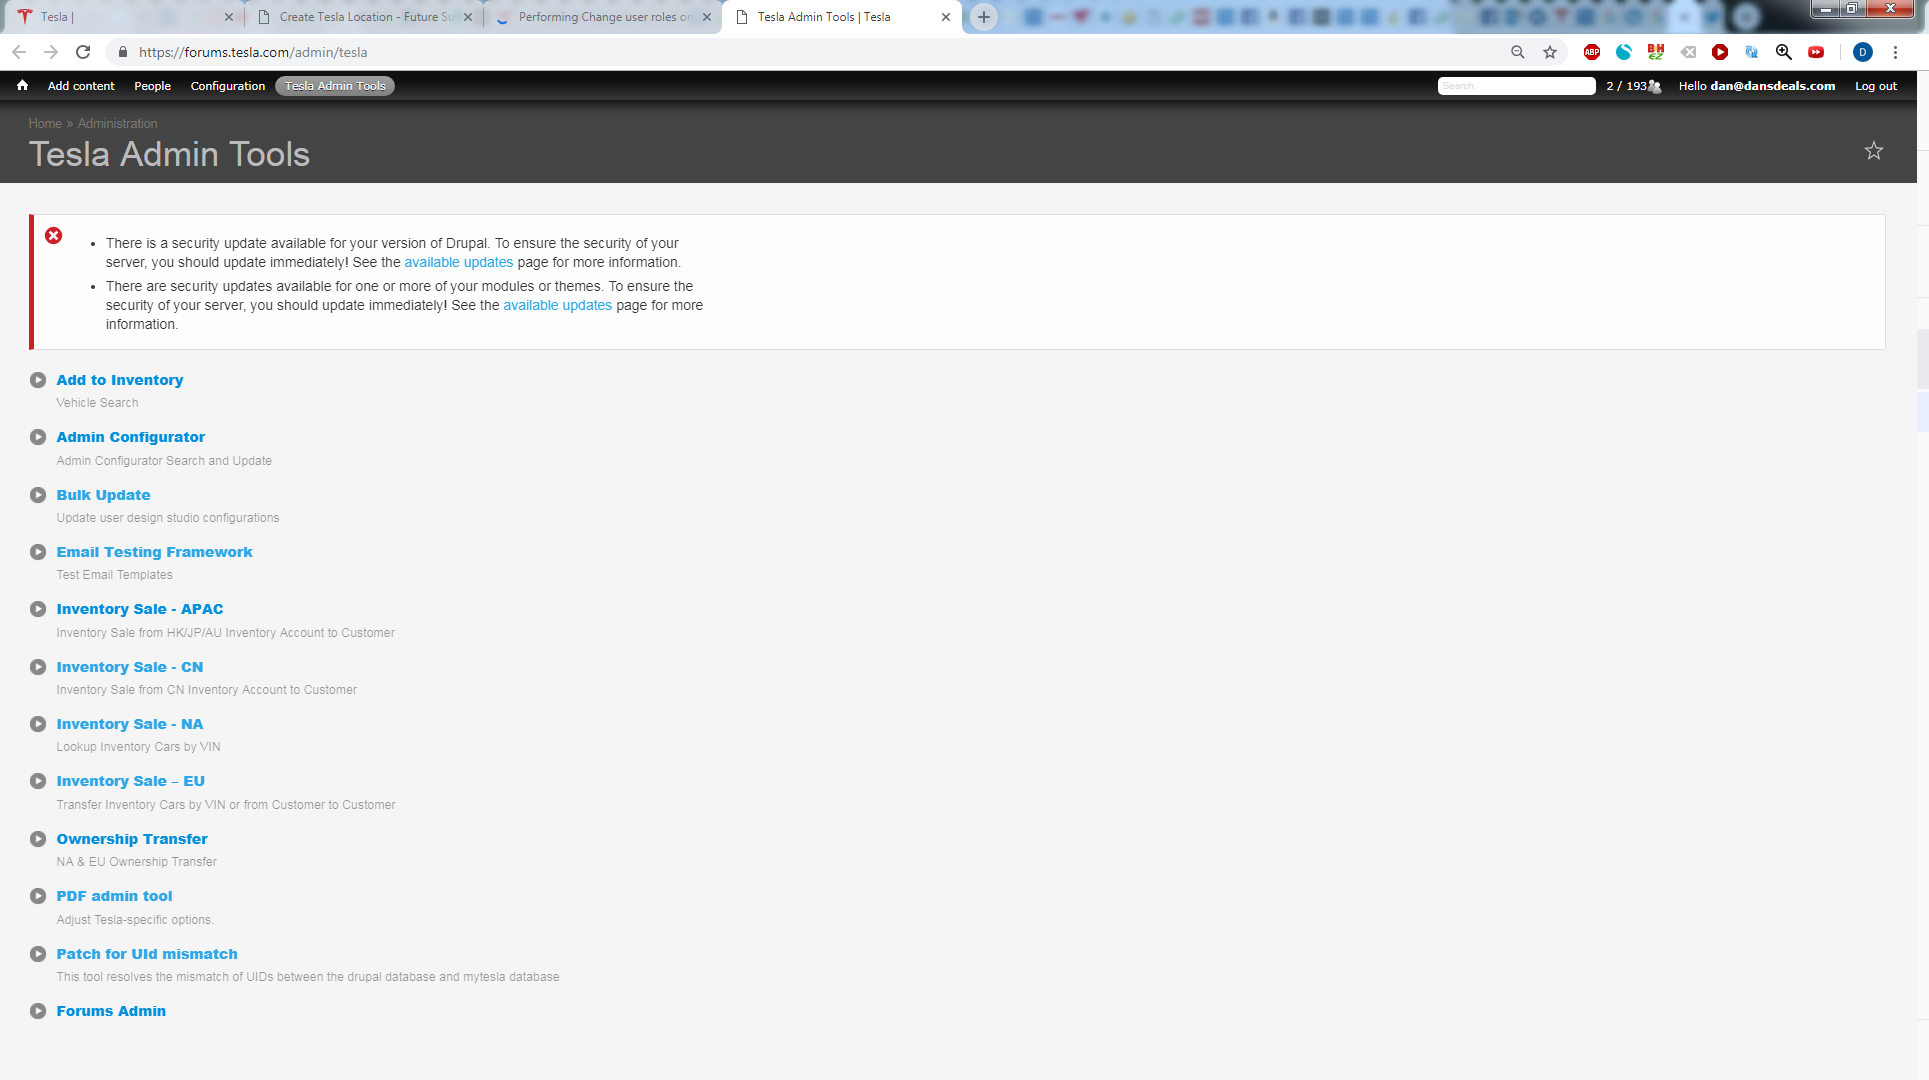Open Bulk Update tool
Image resolution: width=1929 pixels, height=1080 pixels.
tap(103, 495)
